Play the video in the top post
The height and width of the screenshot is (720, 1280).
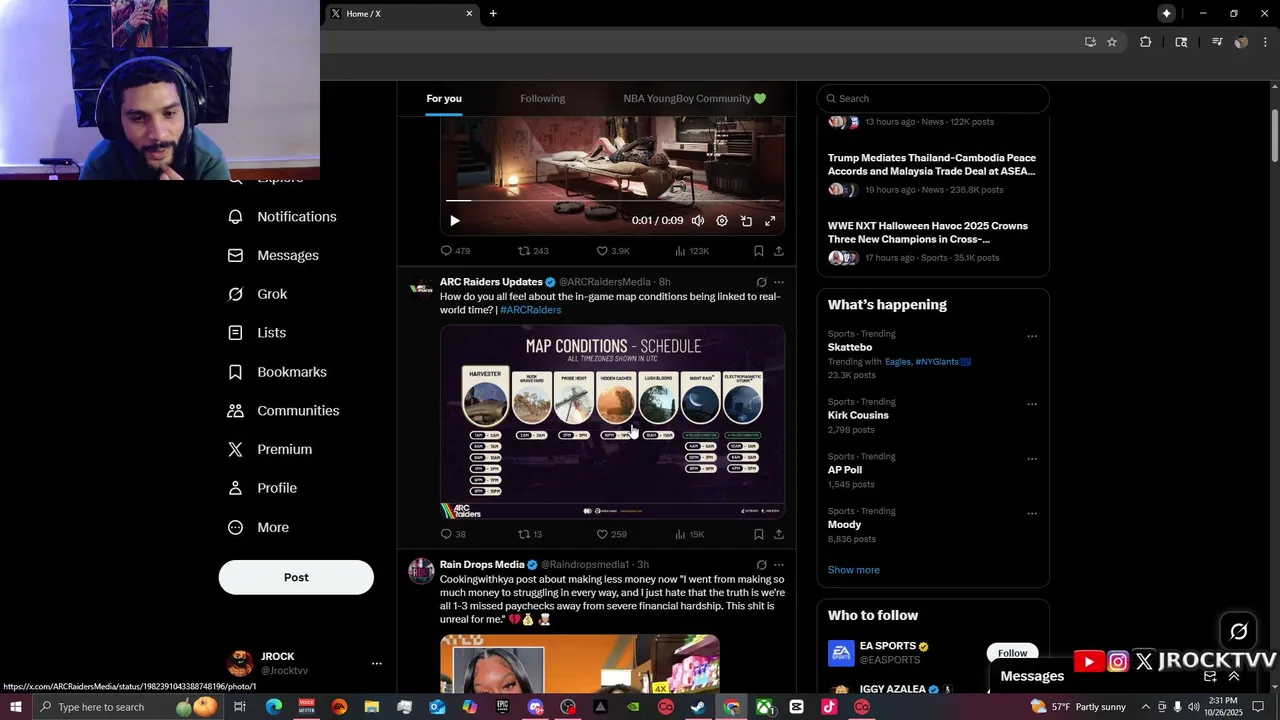coord(454,221)
